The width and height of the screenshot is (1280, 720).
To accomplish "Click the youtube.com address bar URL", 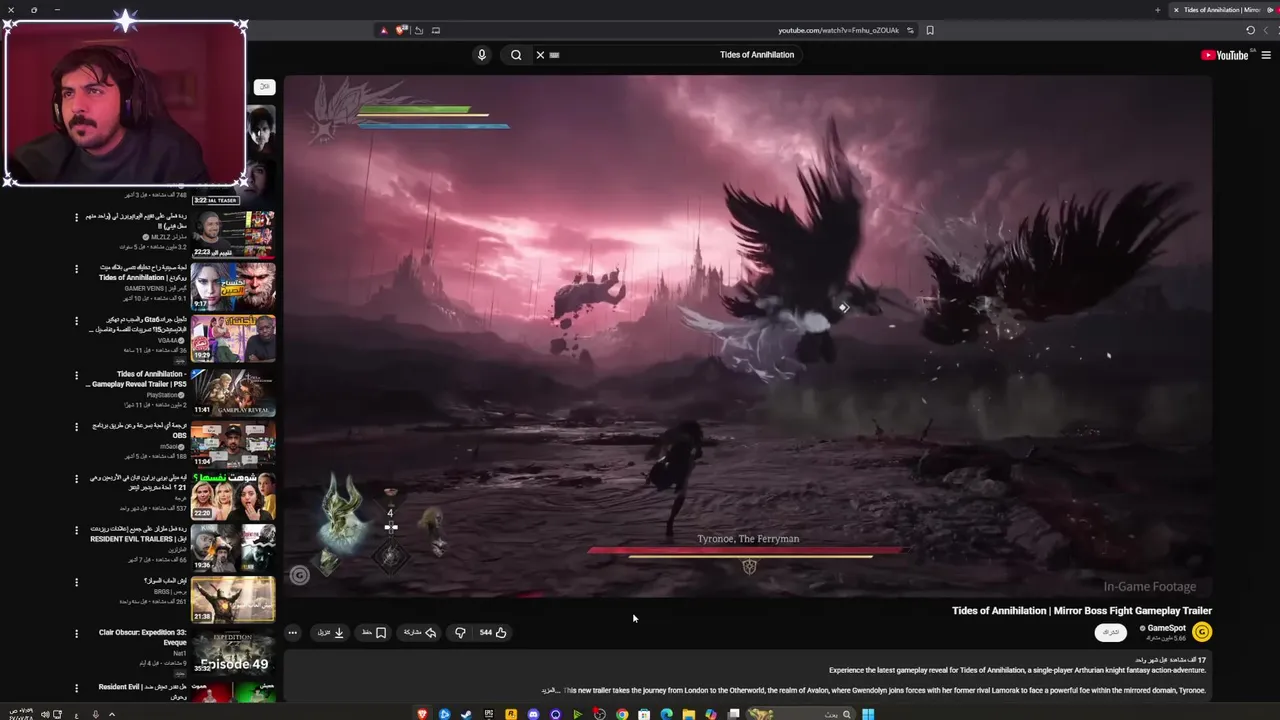I will [x=839, y=30].
